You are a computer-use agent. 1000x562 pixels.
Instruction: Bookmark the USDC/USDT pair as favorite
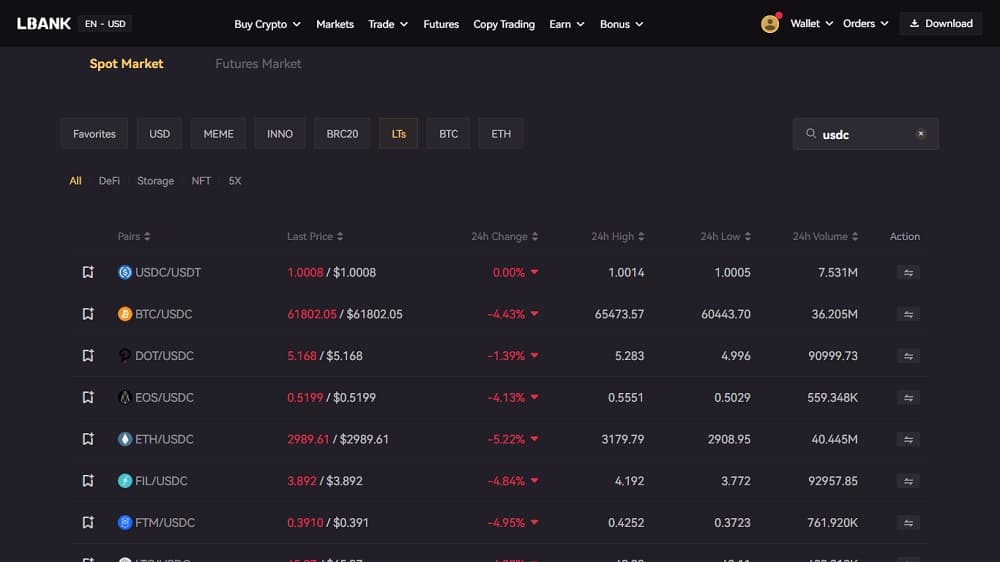coord(88,272)
